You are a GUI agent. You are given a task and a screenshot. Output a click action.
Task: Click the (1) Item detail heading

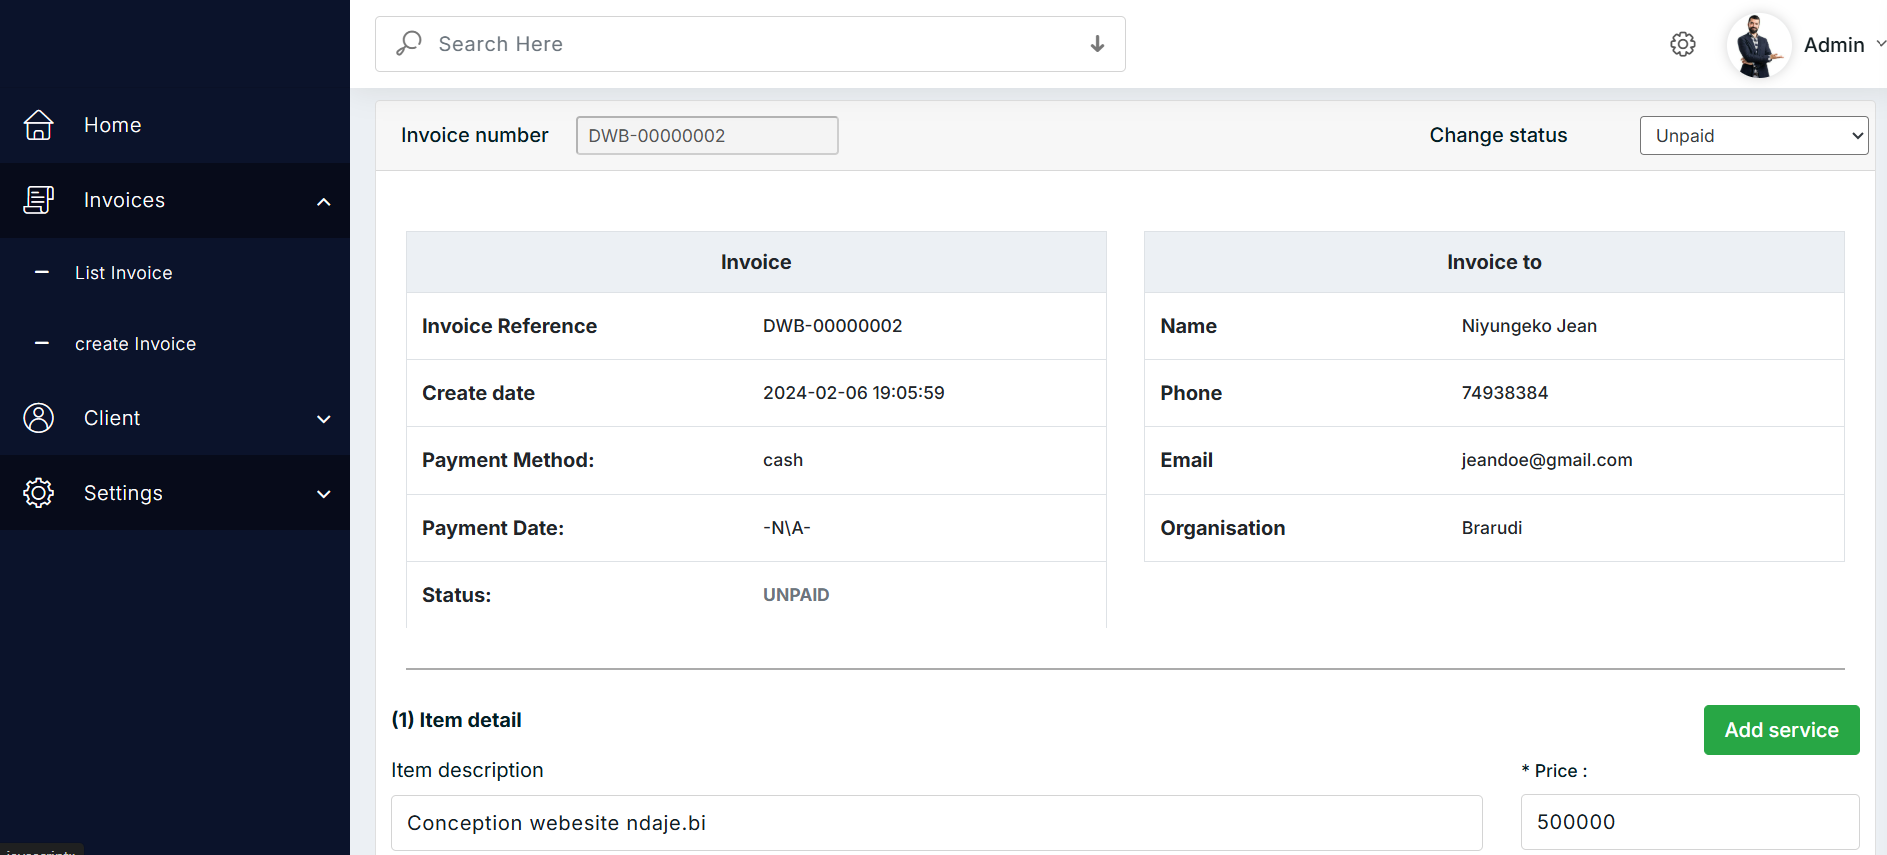(x=456, y=720)
